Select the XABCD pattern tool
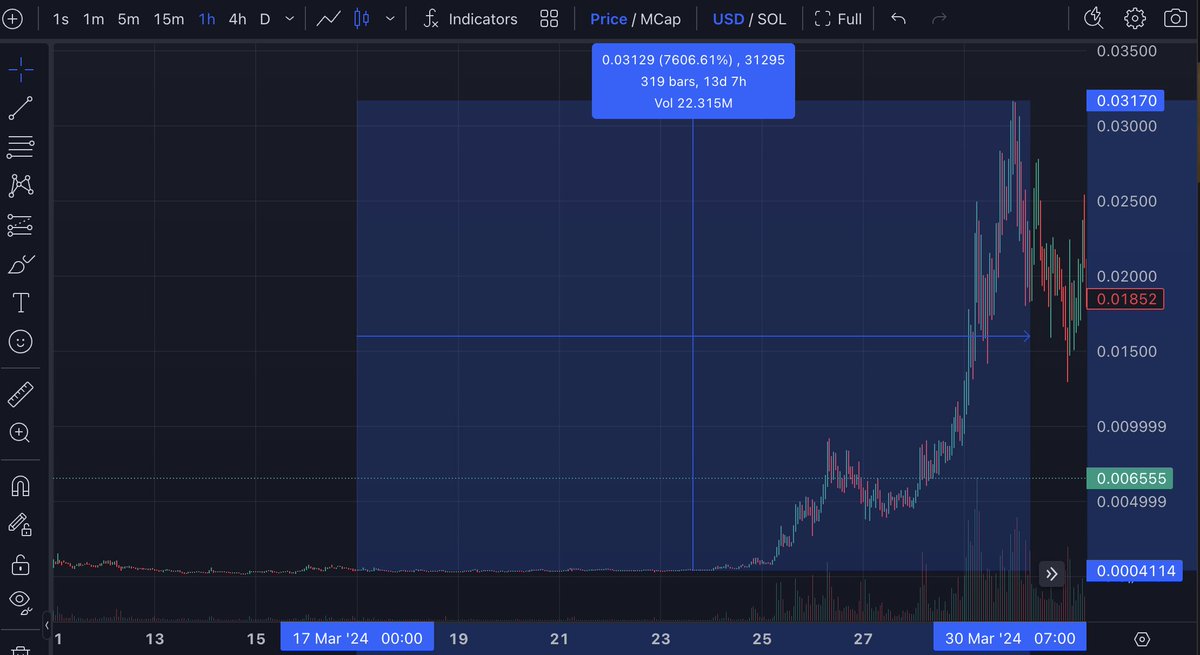This screenshot has width=1200, height=655. pyautogui.click(x=20, y=186)
